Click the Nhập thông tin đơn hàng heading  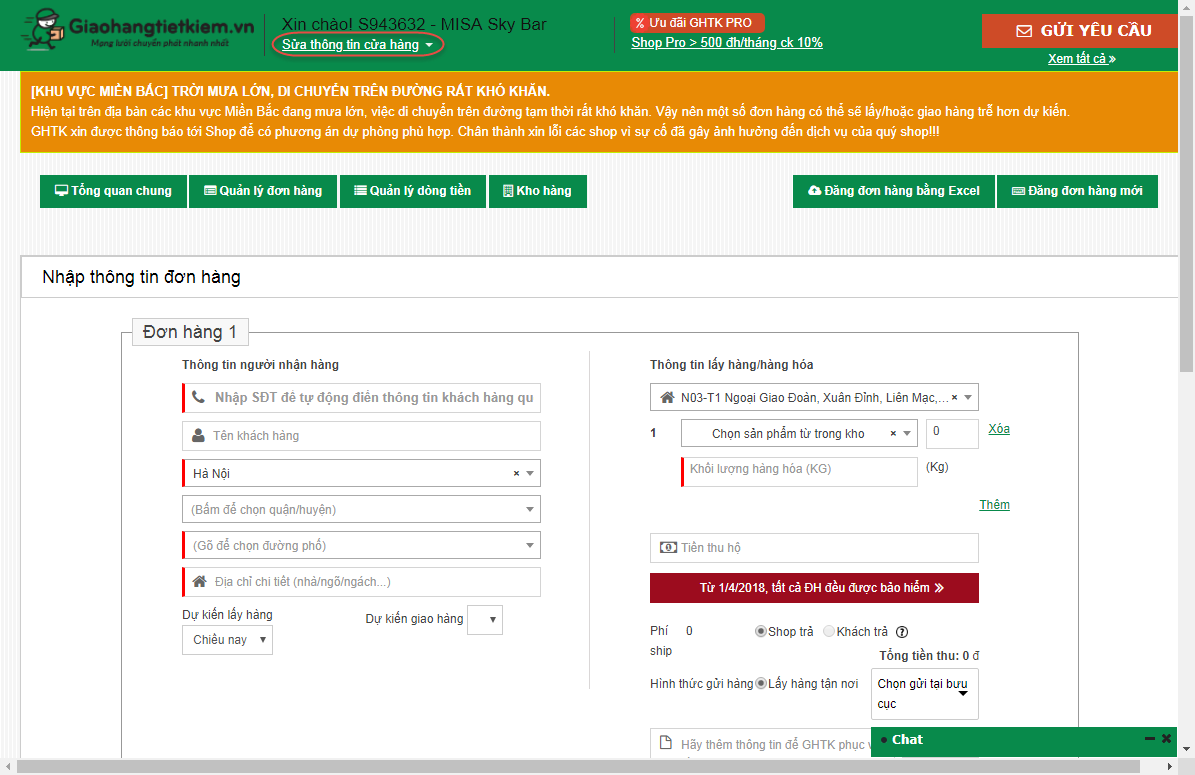point(141,277)
